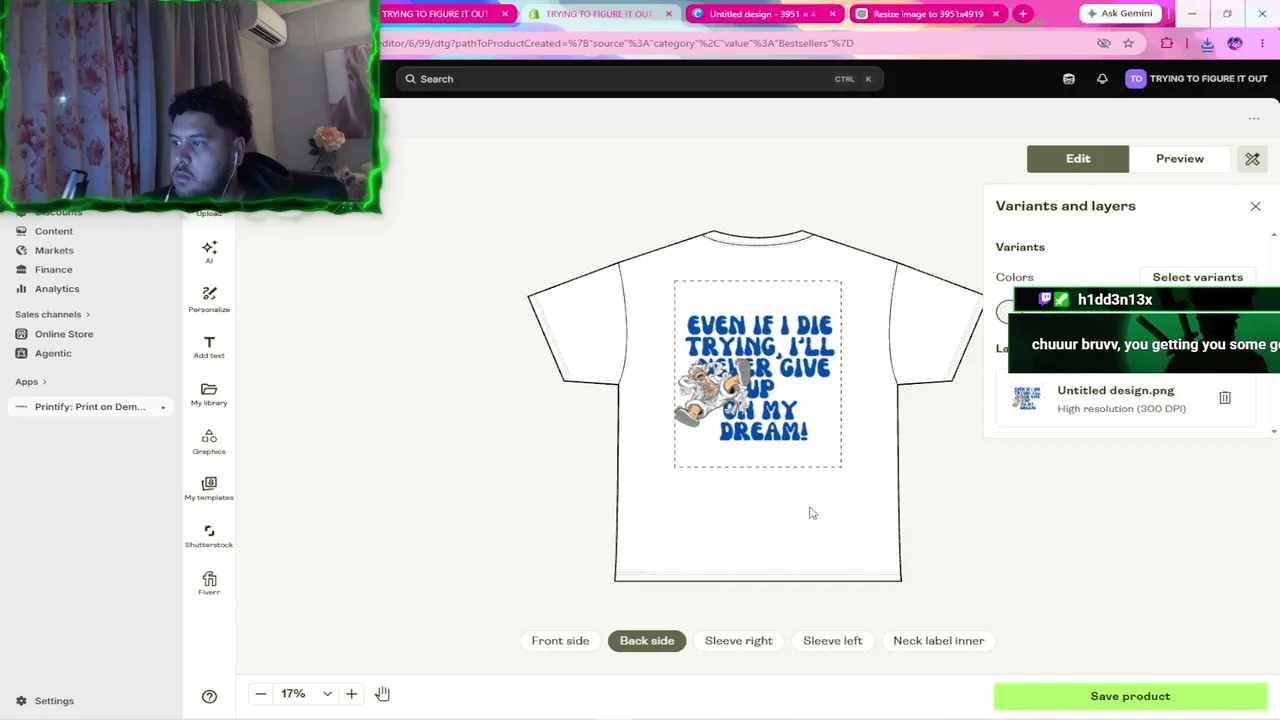This screenshot has height=720, width=1280.
Task: Open the Content page
Action: (54, 231)
